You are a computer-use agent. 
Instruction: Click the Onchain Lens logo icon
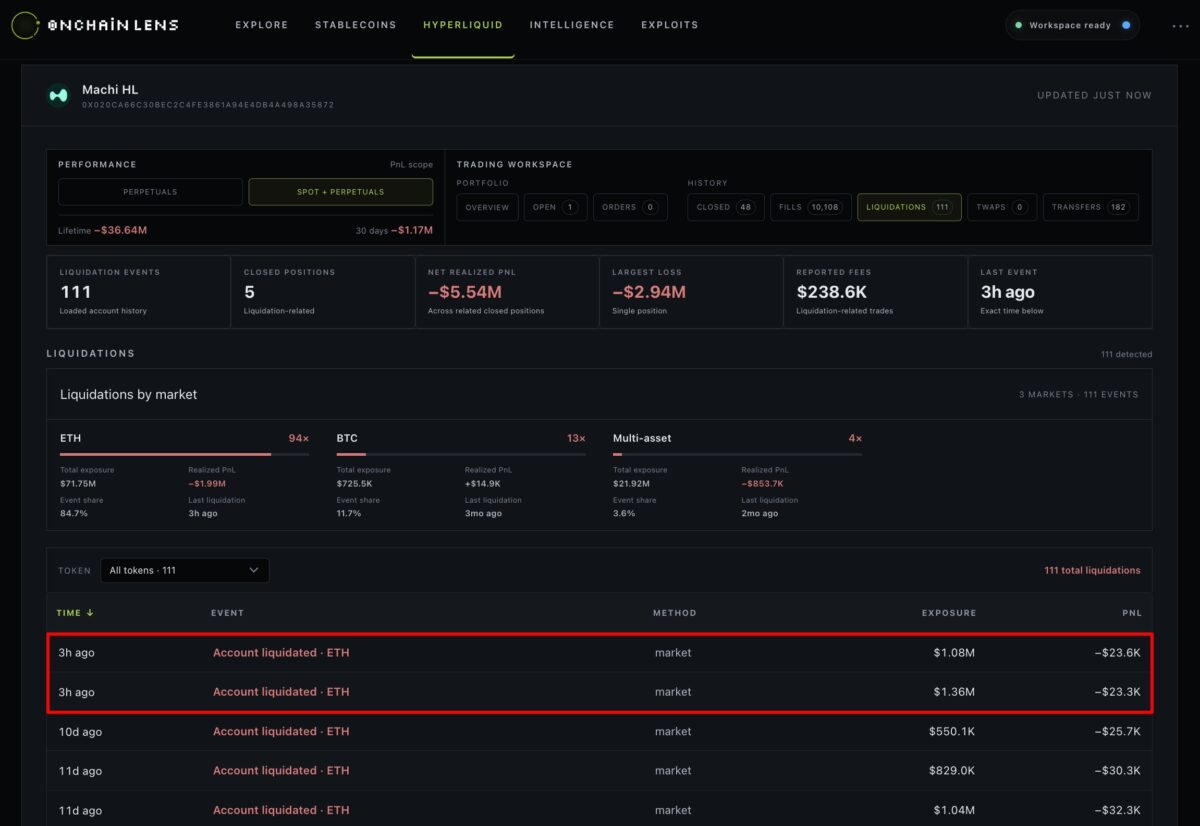coord(24,24)
